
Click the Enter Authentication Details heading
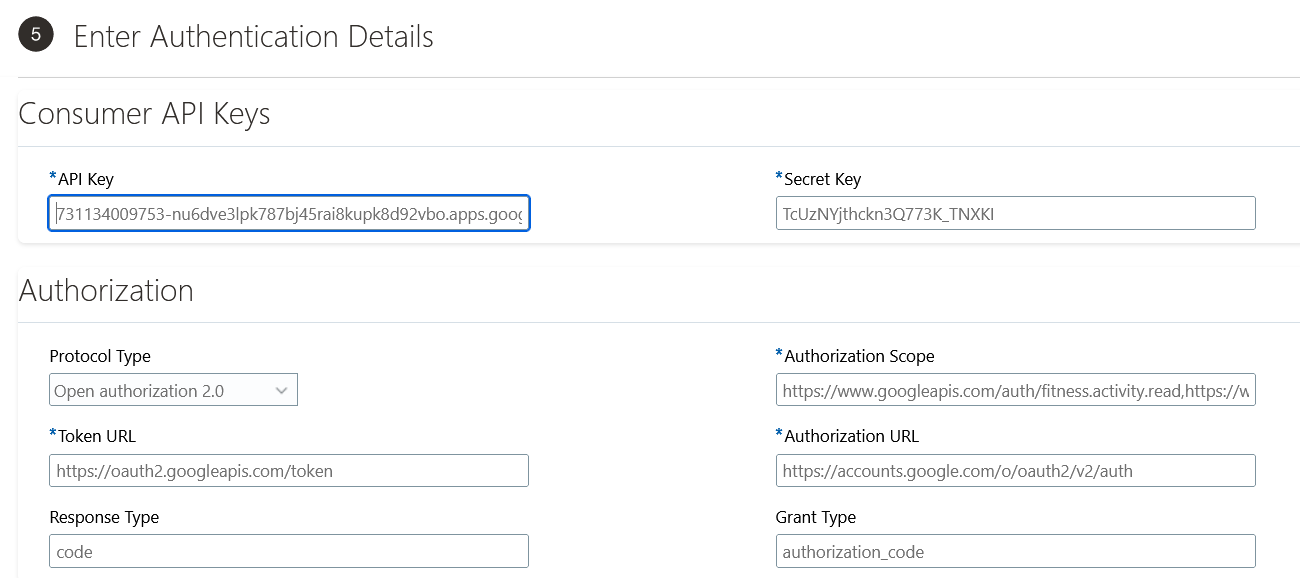[253, 37]
